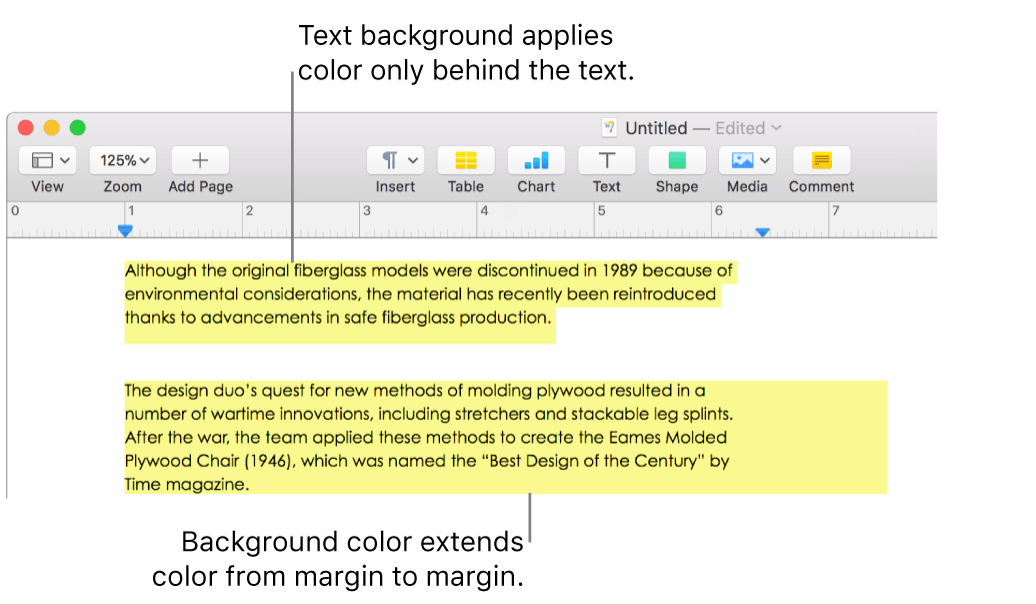Image resolution: width=1036 pixels, height=604 pixels.
Task: Click the View toolbar icon
Action: point(41,160)
